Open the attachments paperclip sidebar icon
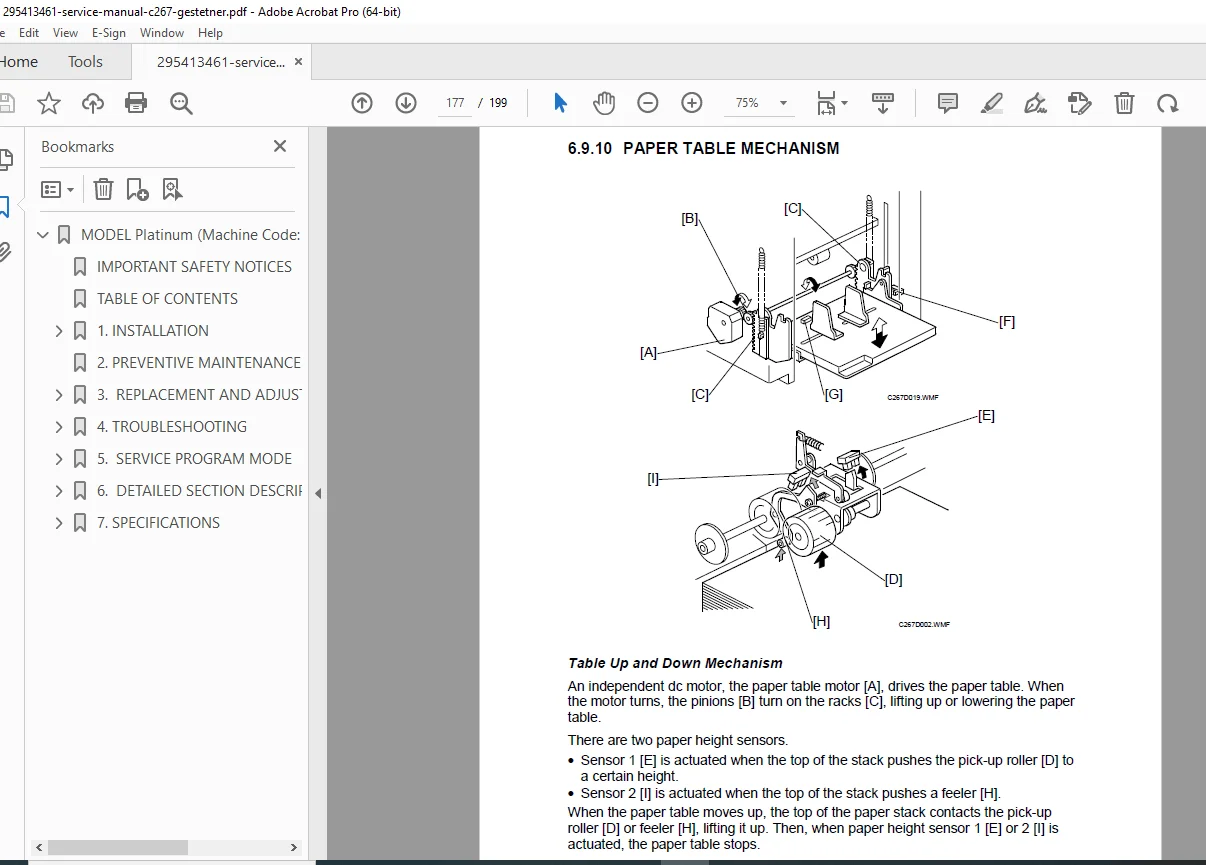The image size is (1206, 865). tap(5, 252)
